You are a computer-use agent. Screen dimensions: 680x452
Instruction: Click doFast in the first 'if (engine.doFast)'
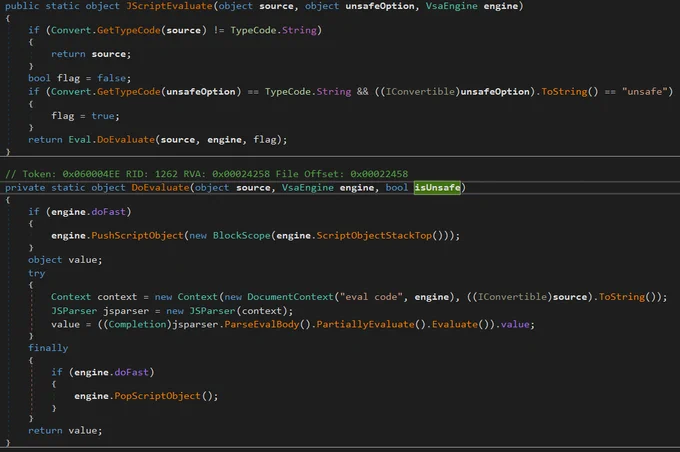point(108,212)
